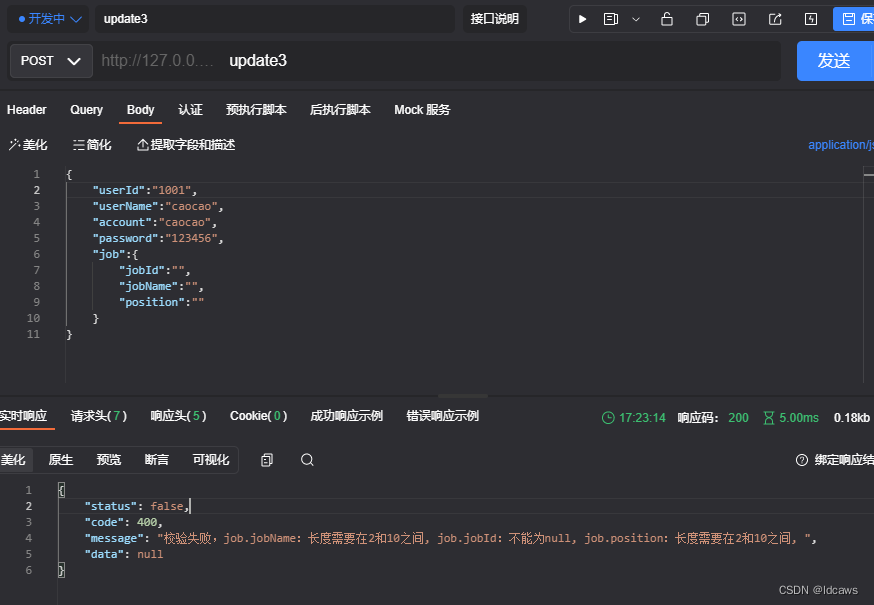This screenshot has width=874, height=605.
Task: Copy the response with copy icon
Action: 267,460
